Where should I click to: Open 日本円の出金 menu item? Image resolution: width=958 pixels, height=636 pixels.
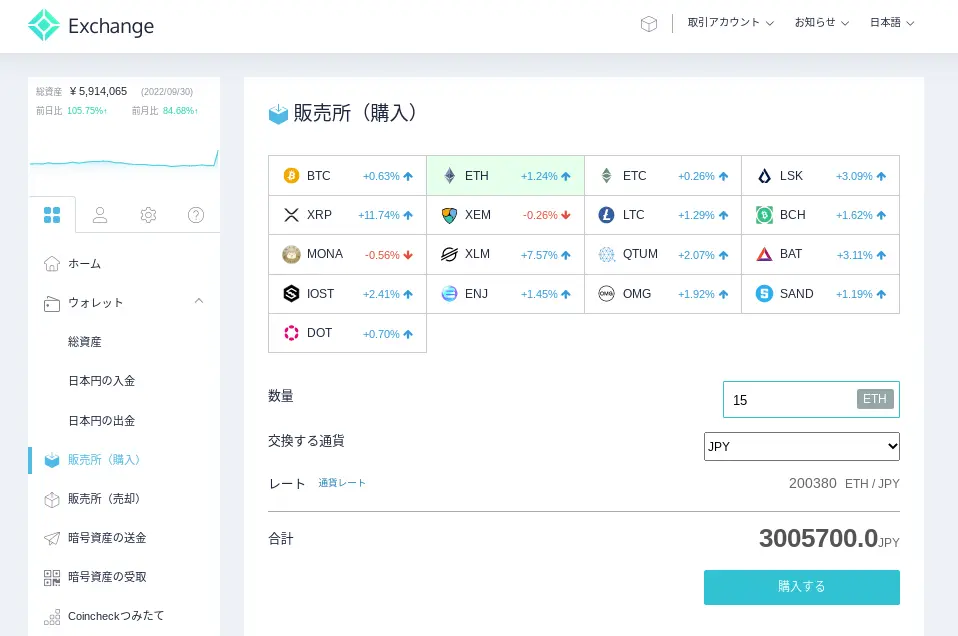coord(101,421)
